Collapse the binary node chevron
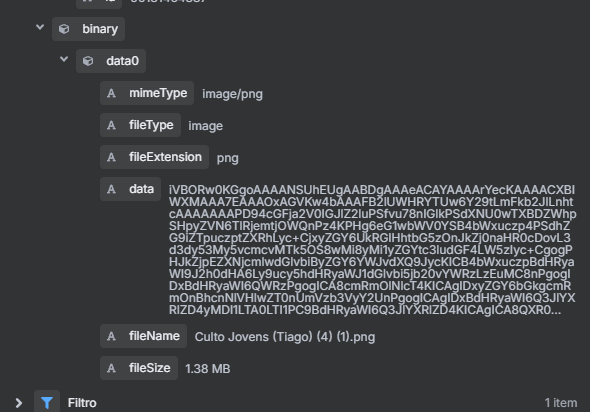The height and width of the screenshot is (412, 590). [40, 27]
